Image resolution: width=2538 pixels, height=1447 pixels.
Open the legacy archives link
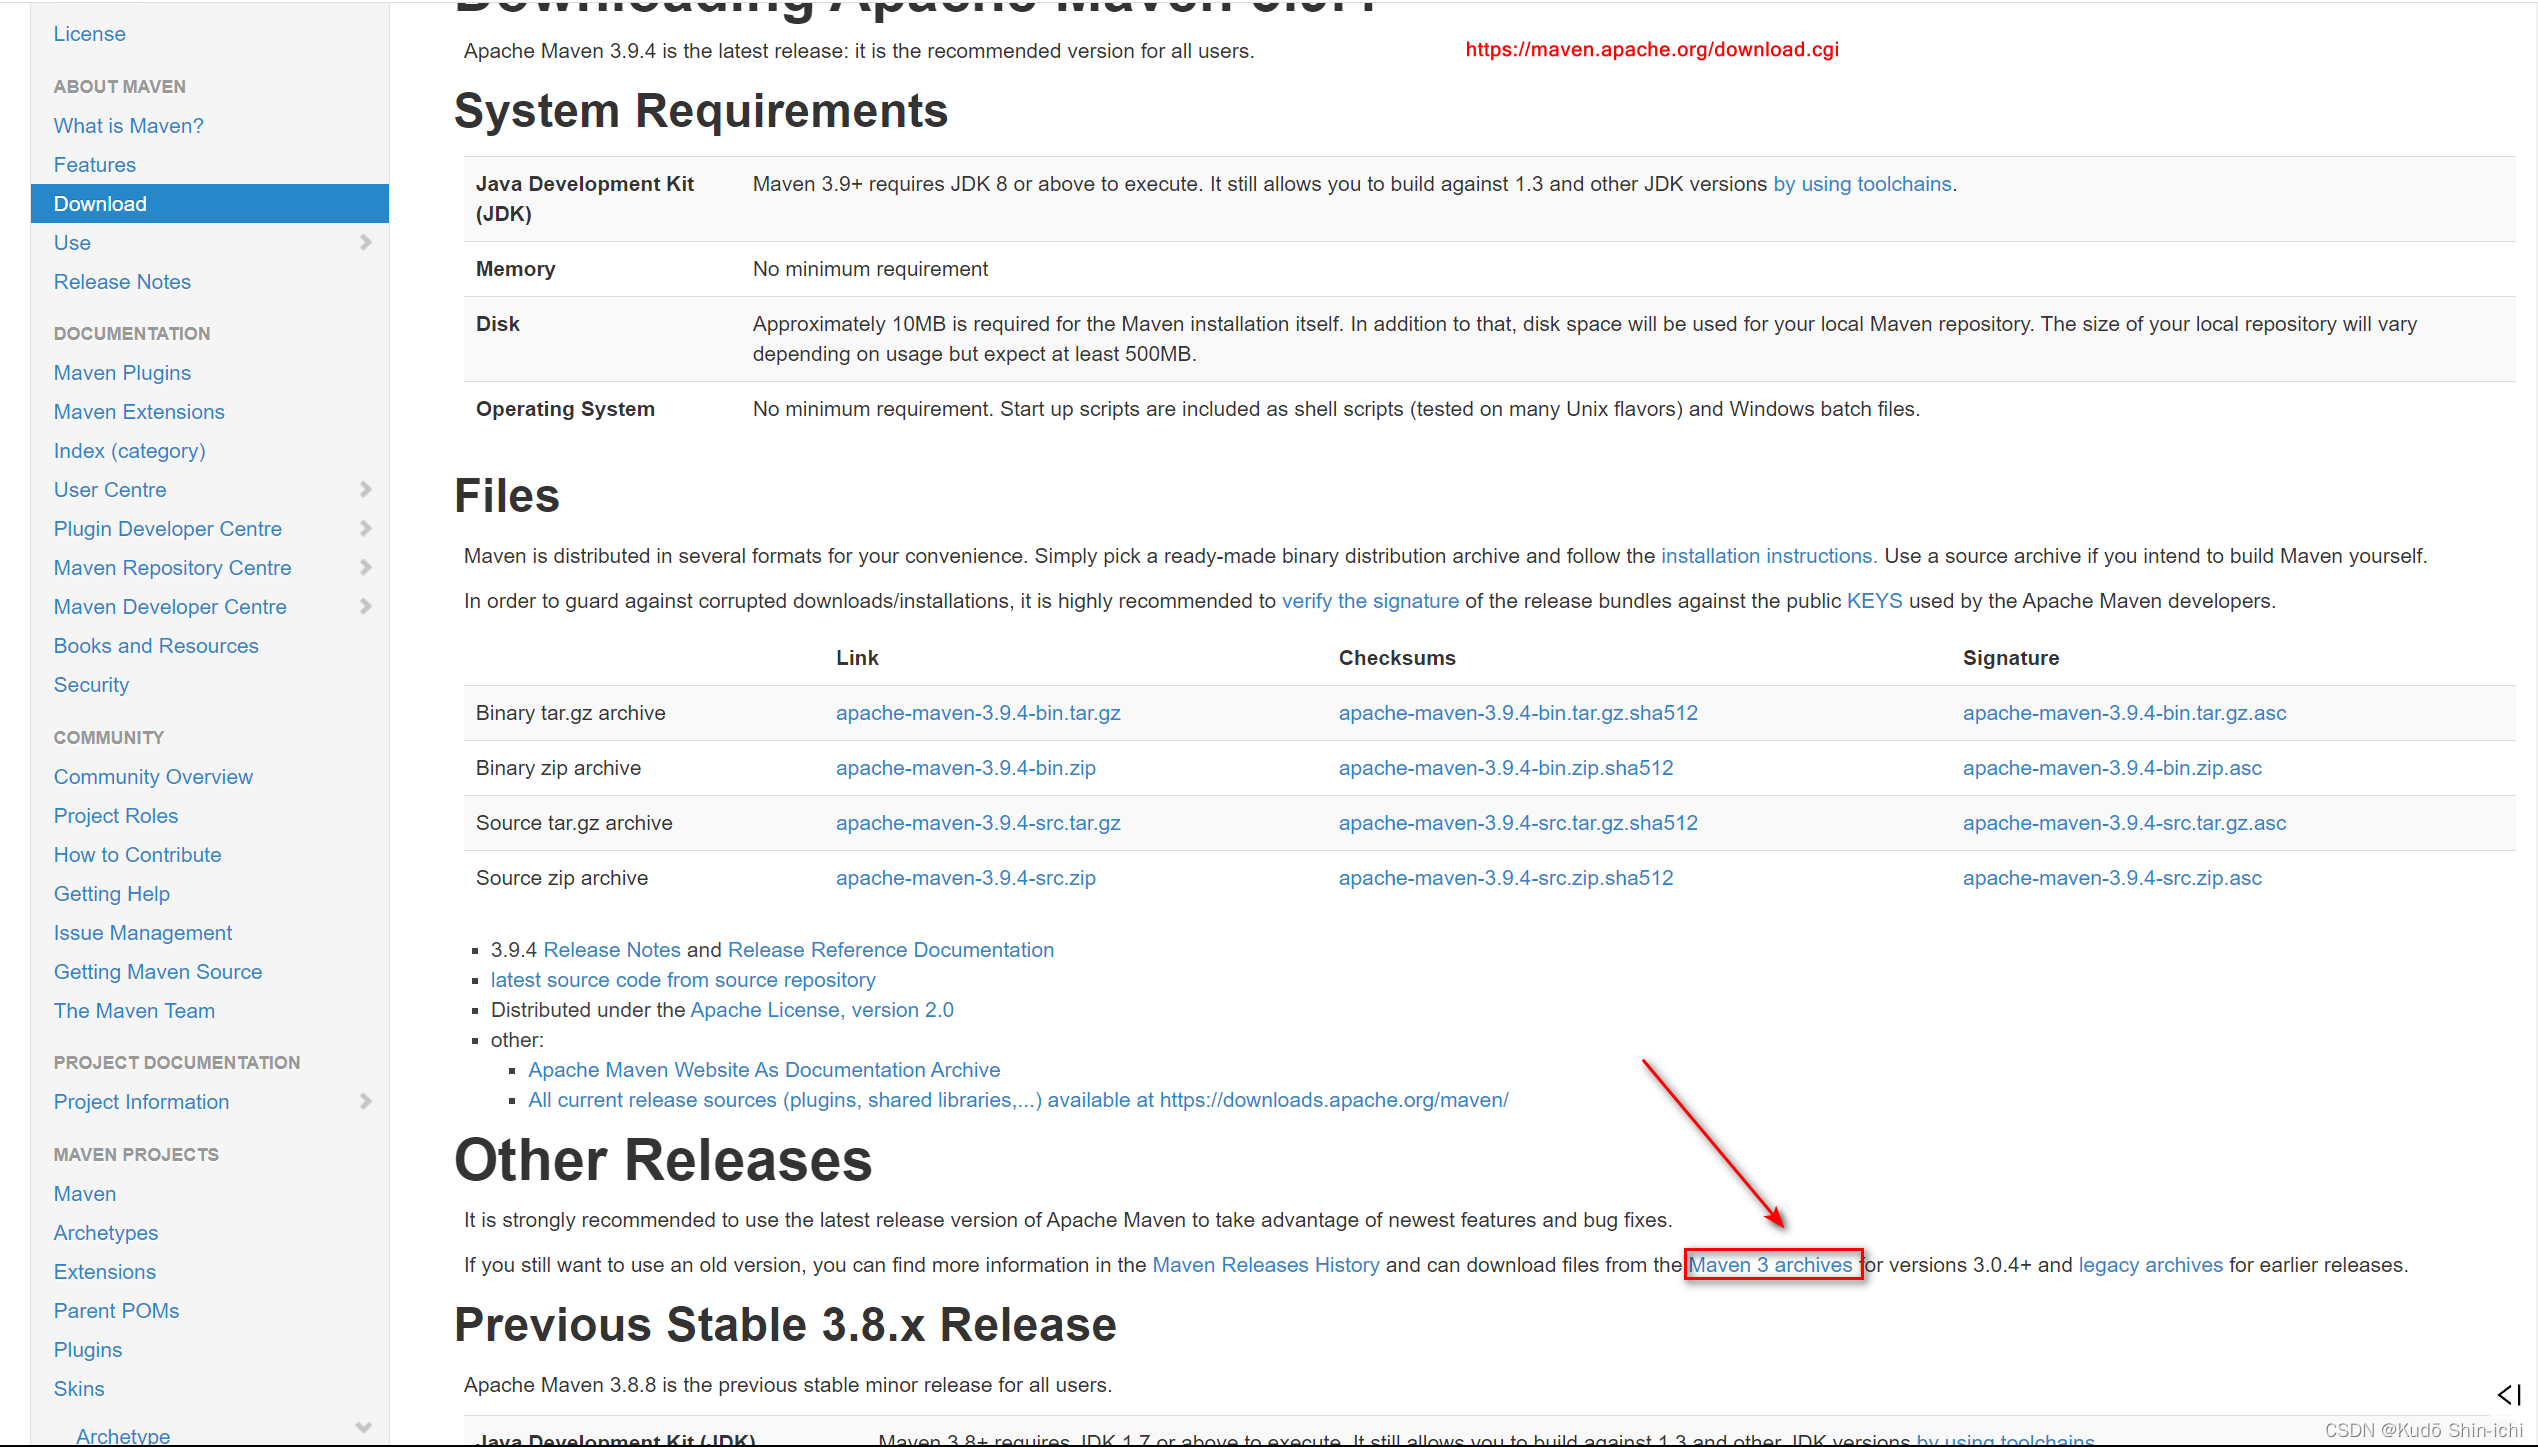(2150, 1265)
